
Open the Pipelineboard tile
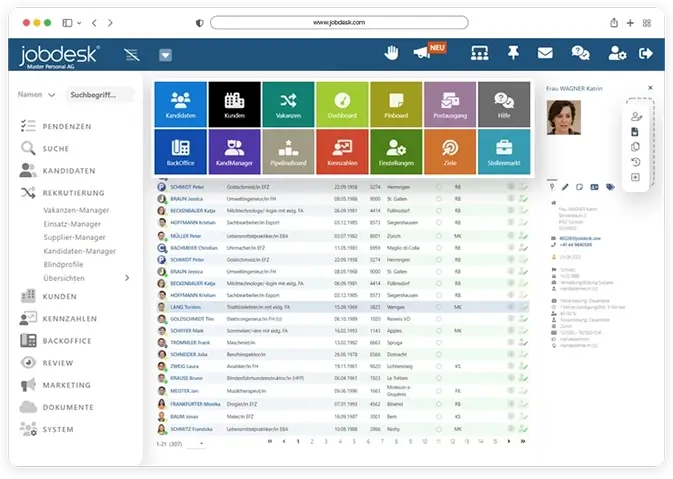(x=288, y=152)
